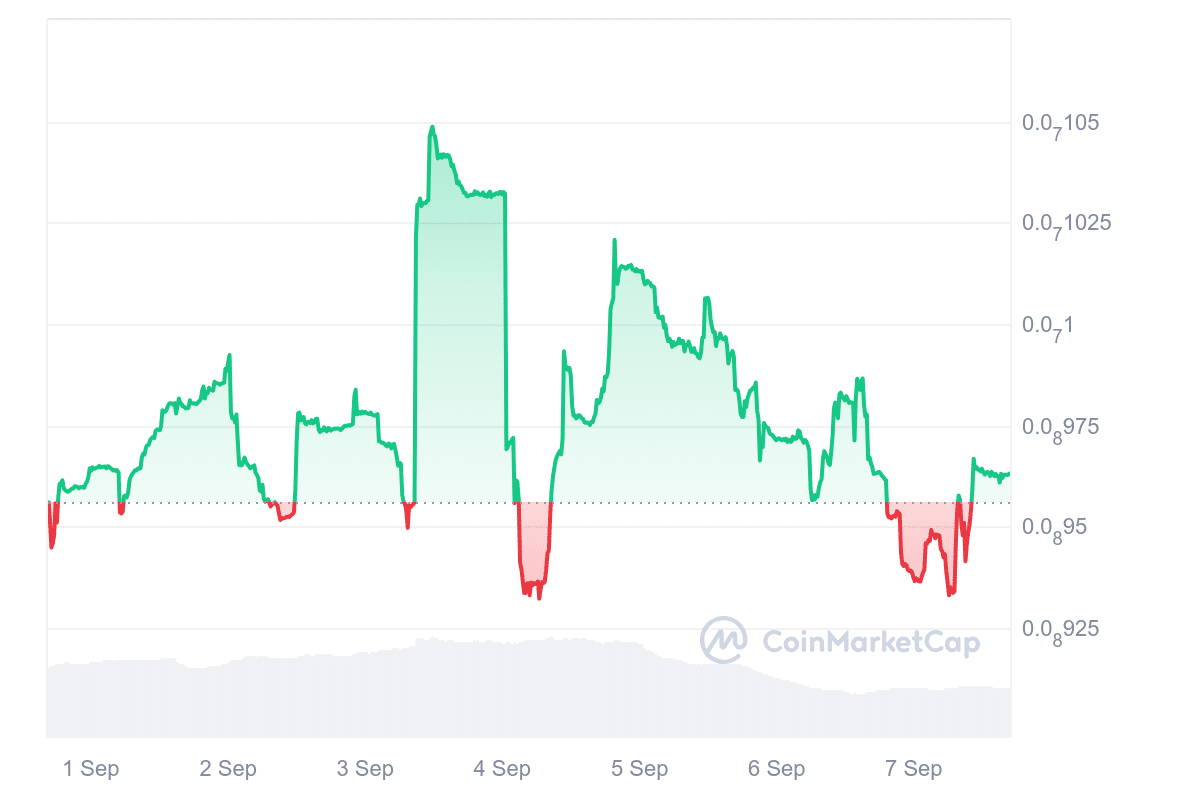Select the 4 Sep date label

[502, 769]
